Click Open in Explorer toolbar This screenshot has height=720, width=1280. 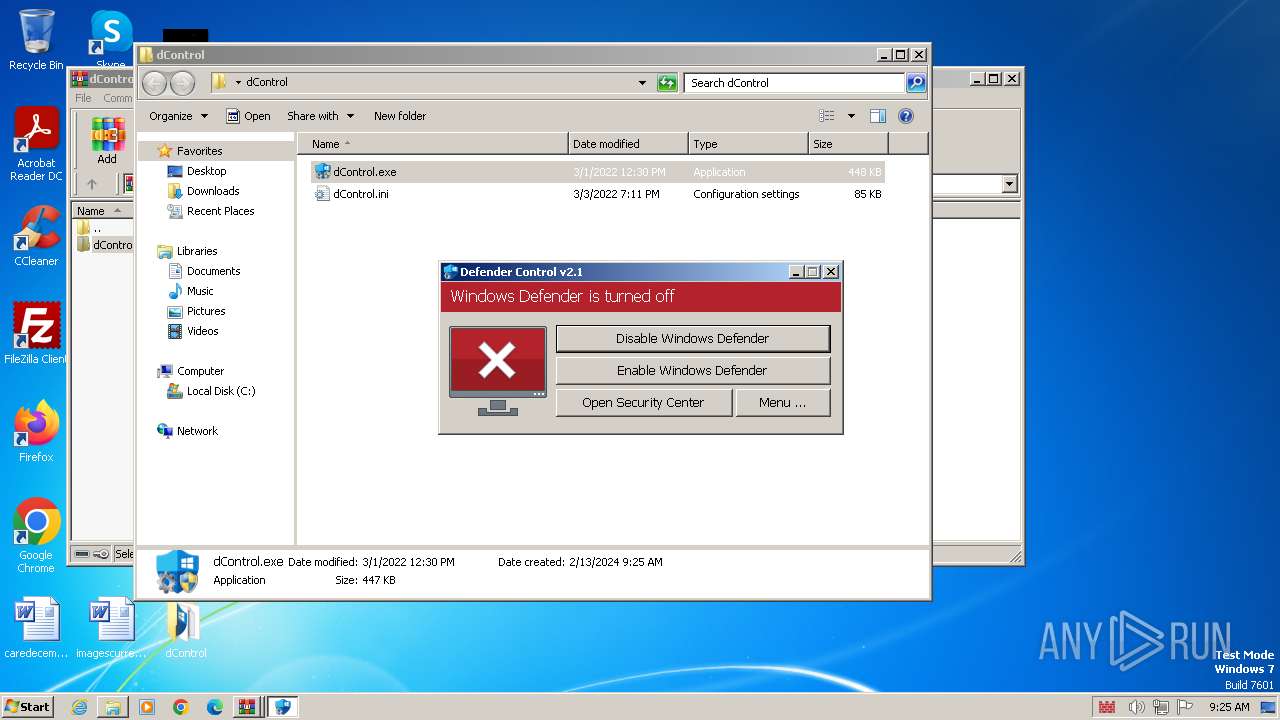click(x=248, y=116)
